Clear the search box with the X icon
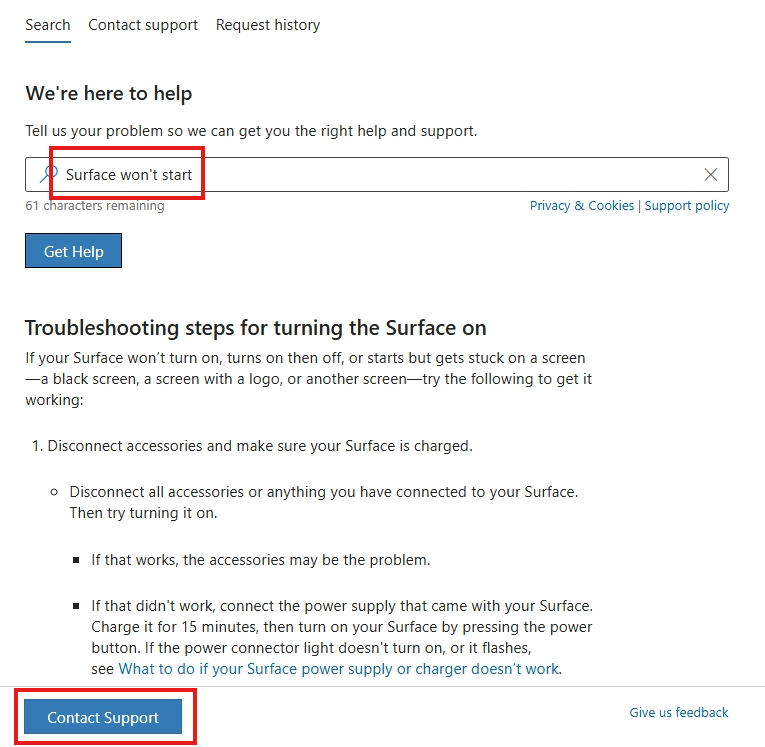765x747 pixels. click(x=710, y=174)
